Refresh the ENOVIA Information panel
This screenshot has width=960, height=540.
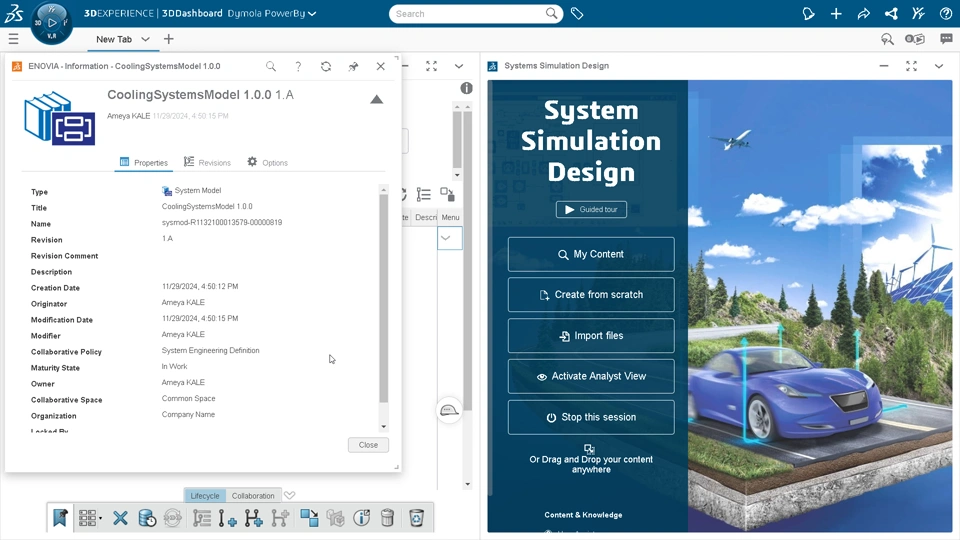326,66
